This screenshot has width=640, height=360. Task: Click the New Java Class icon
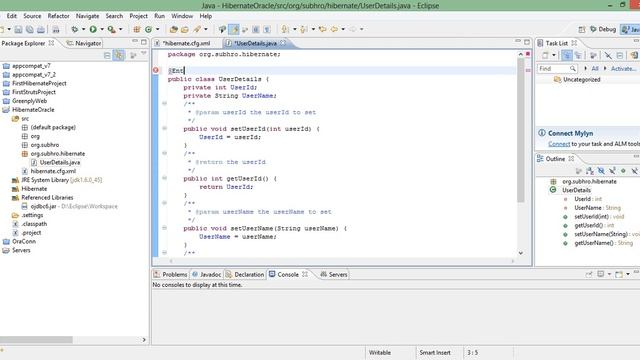tap(149, 29)
